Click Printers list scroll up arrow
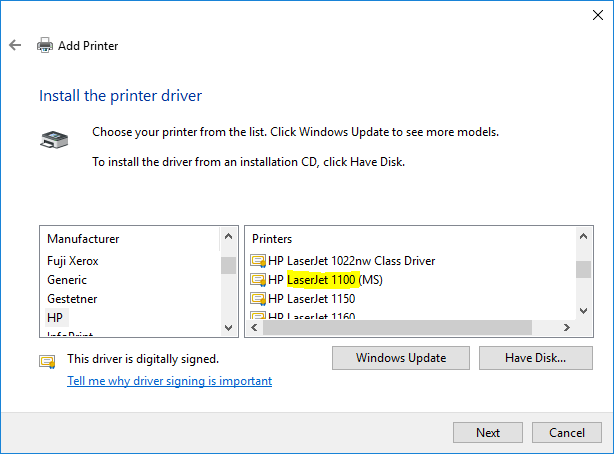Viewport: 614px width, 454px height. (583, 236)
